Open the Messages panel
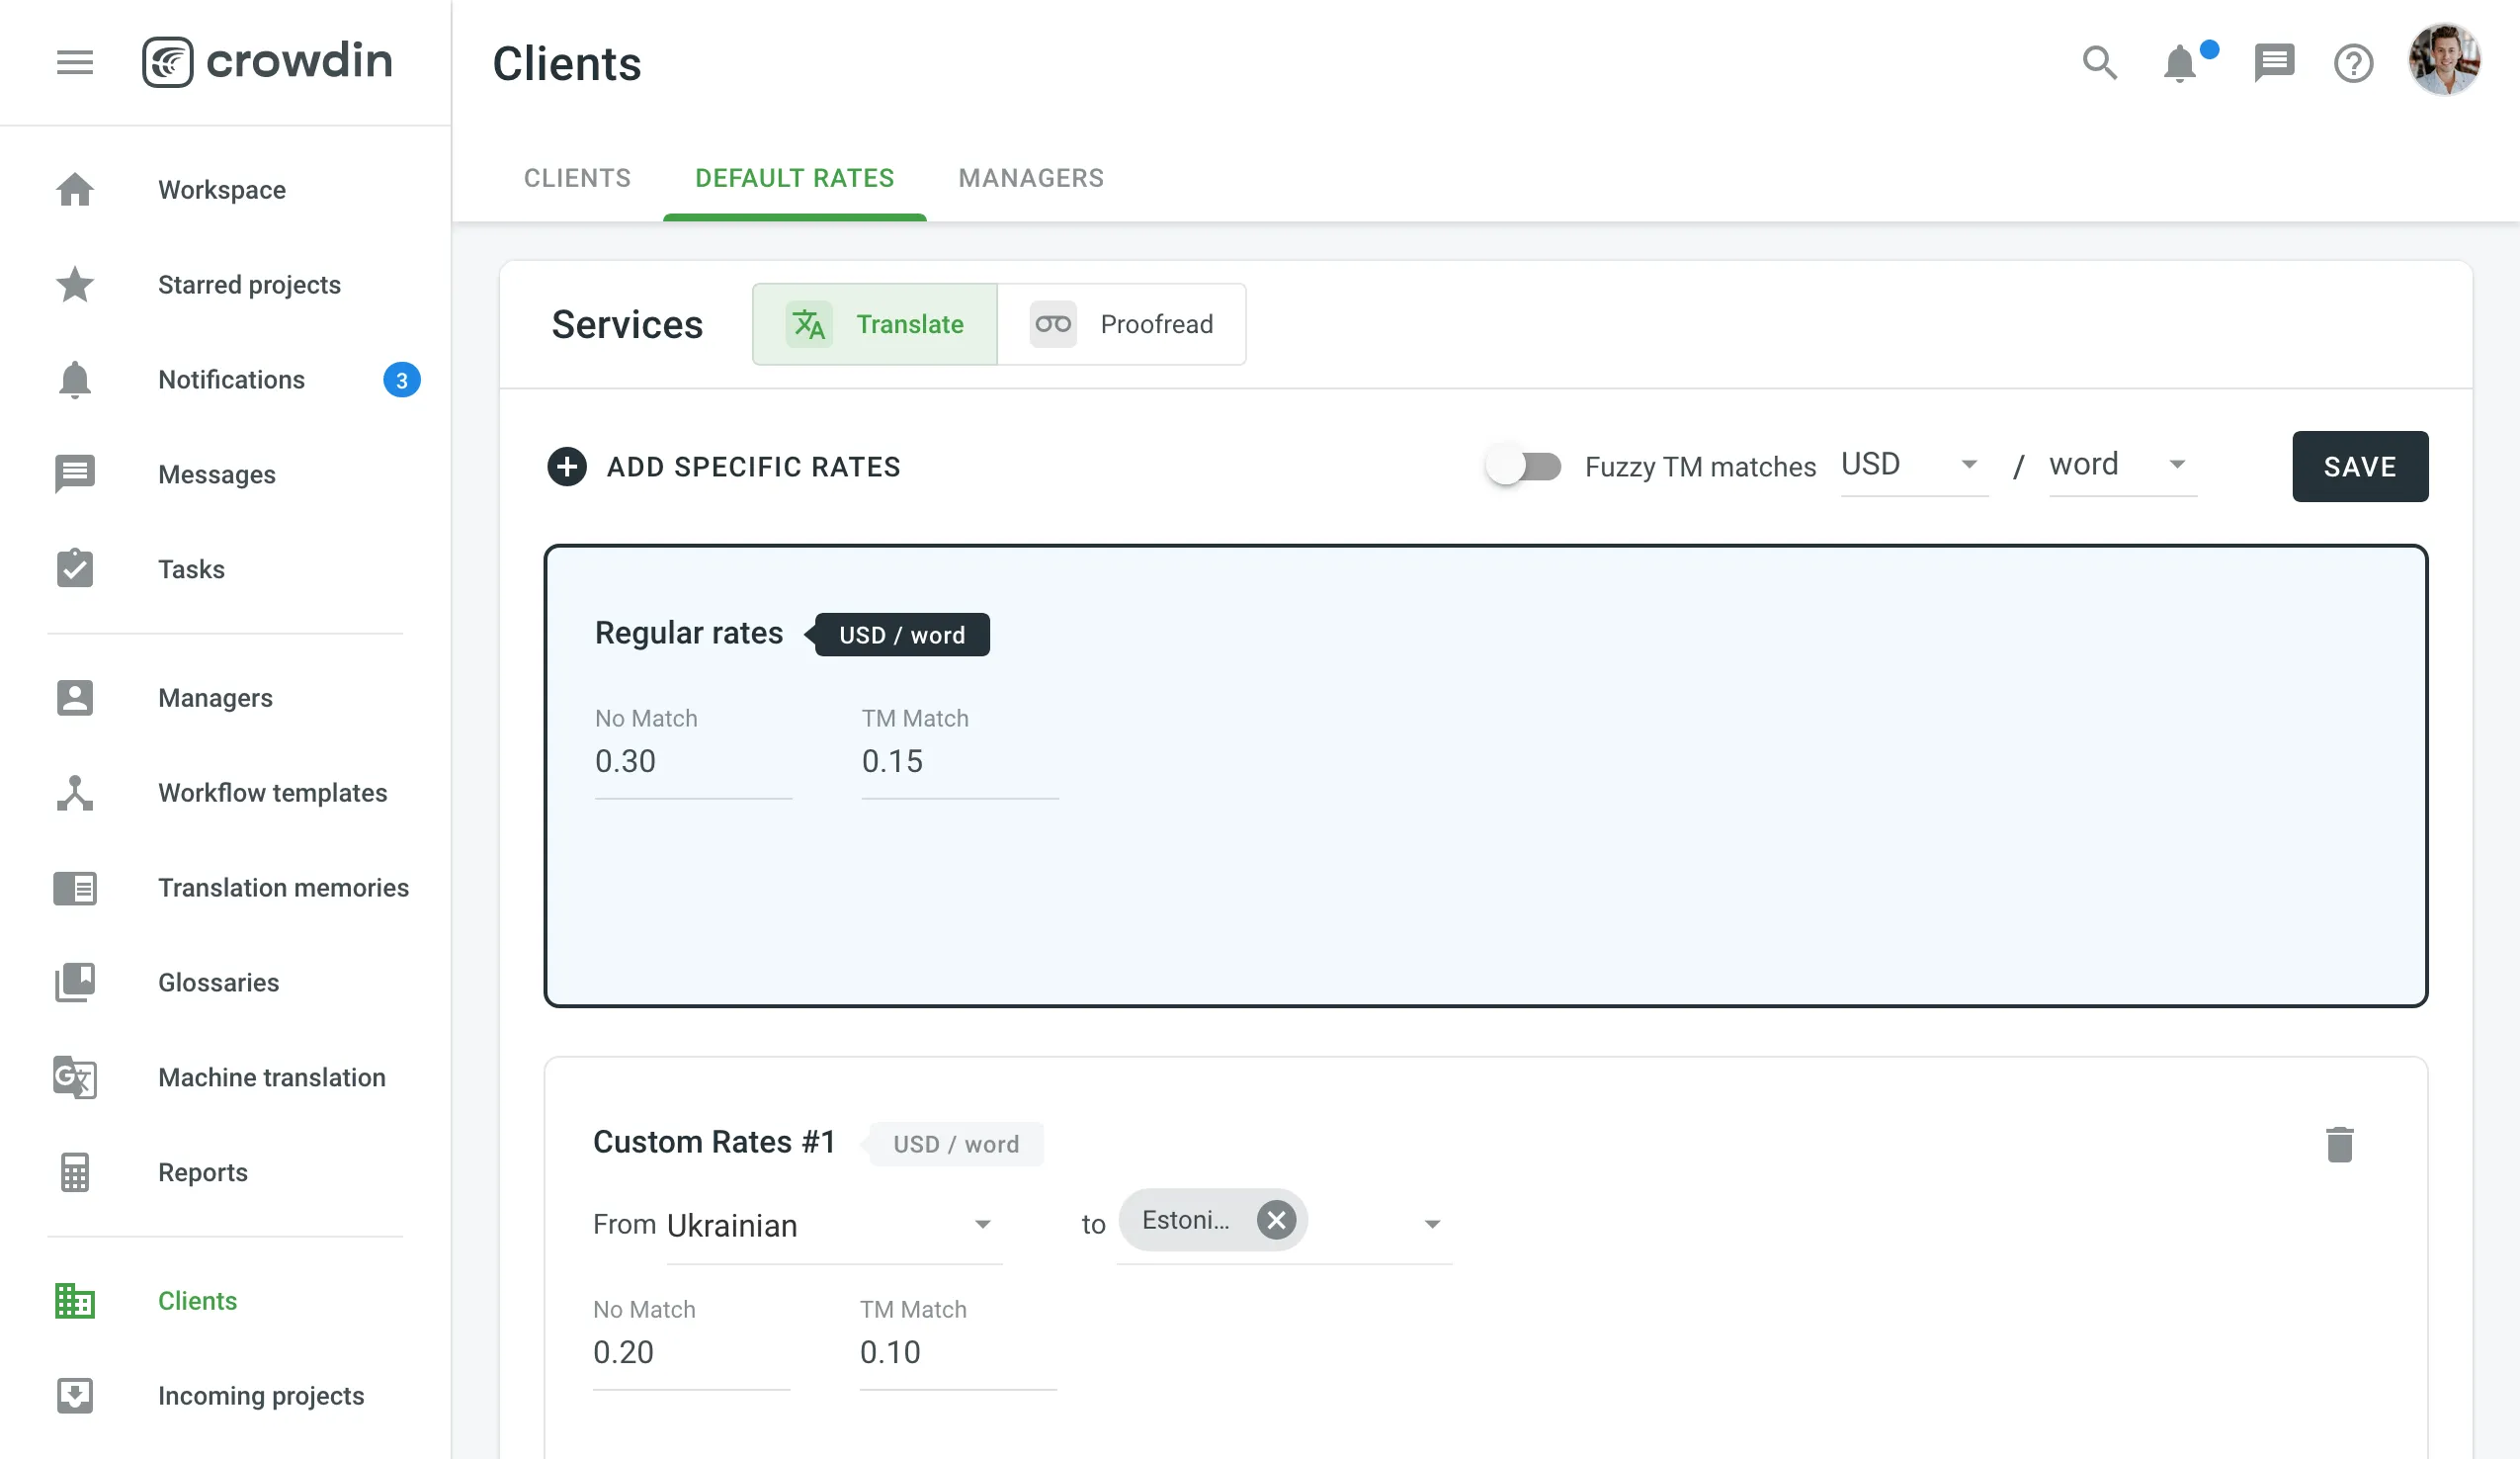The image size is (2520, 1459). click(x=216, y=474)
